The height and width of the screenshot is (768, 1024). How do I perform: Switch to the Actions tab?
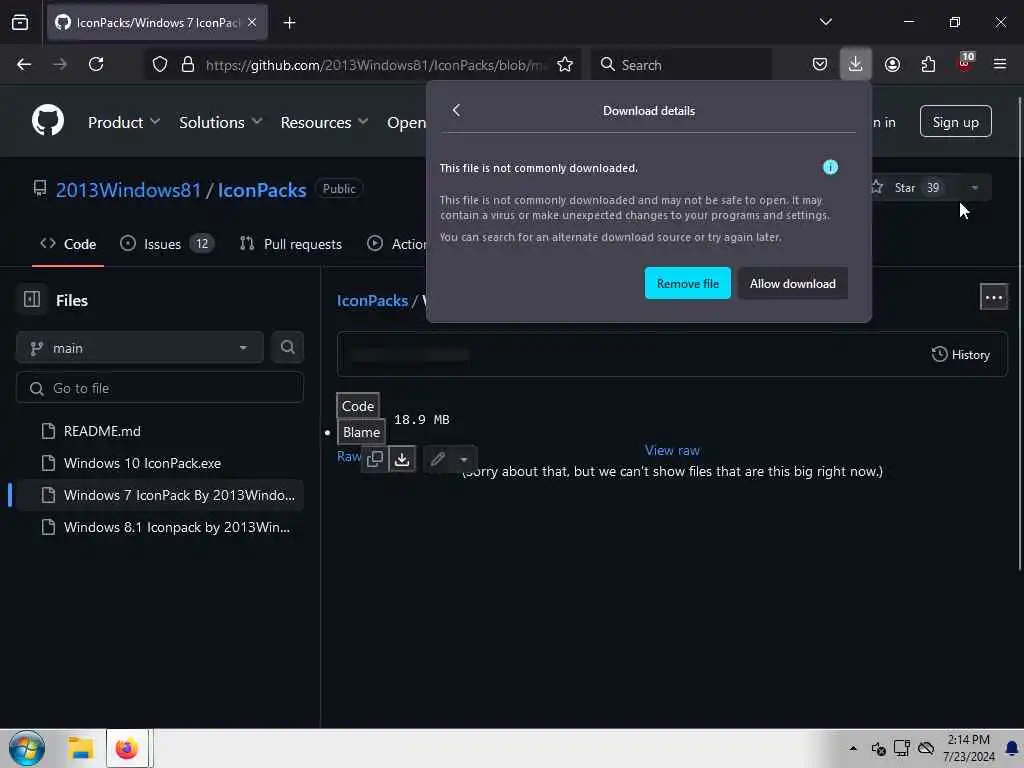(396, 244)
